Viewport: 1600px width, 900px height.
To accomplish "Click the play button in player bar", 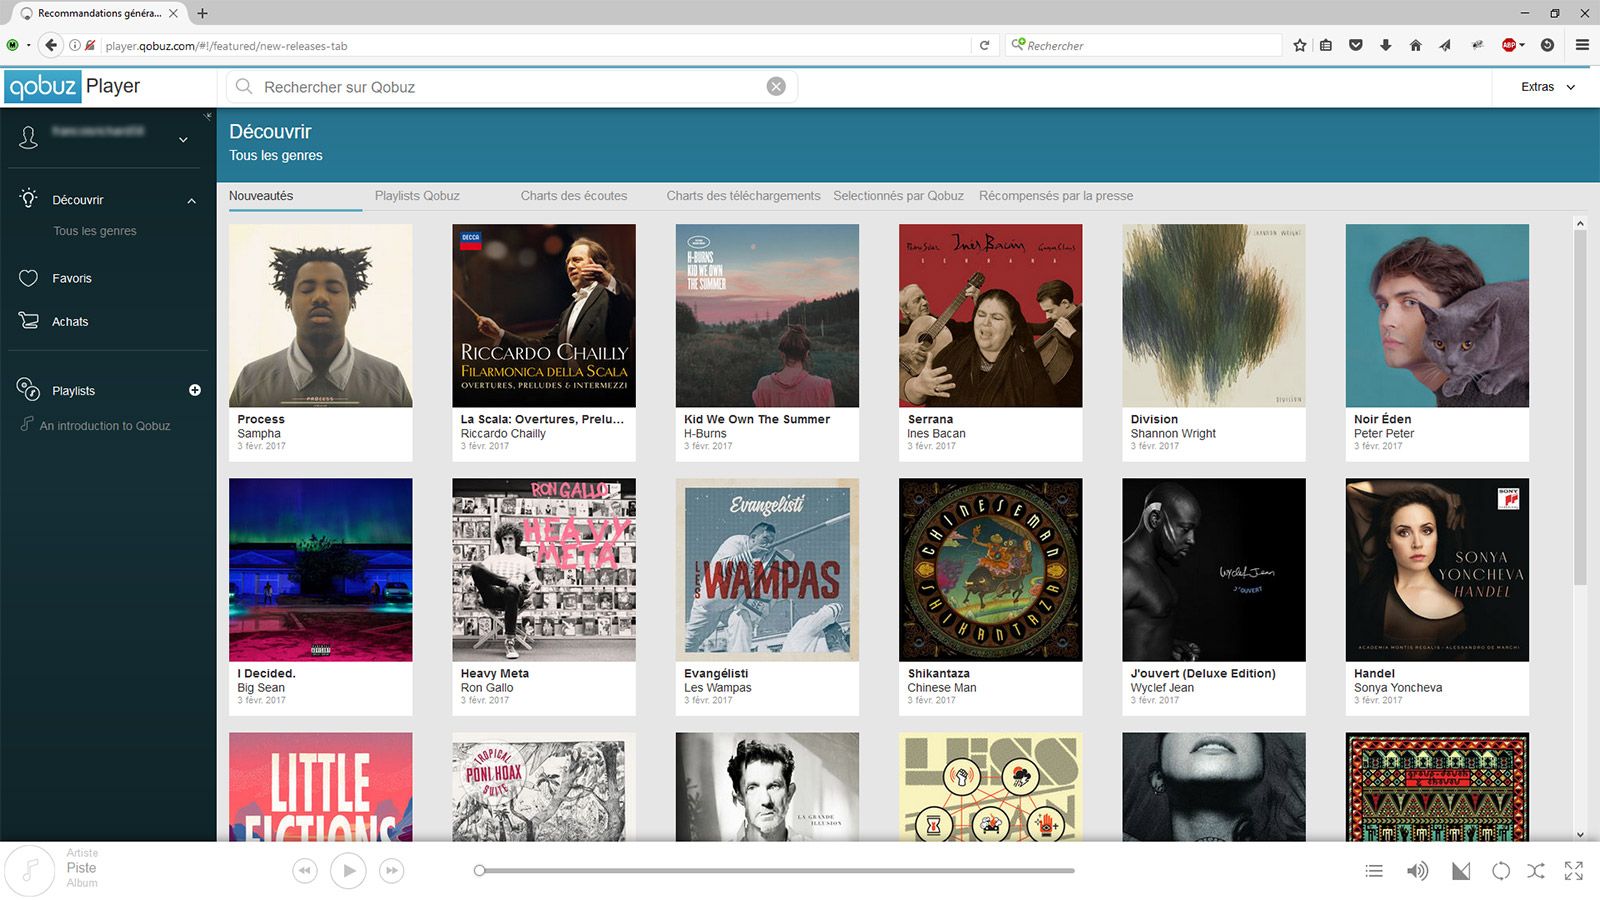I will [348, 871].
